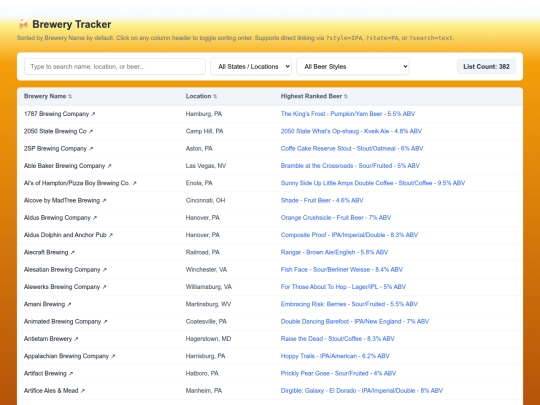This screenshot has width=540, height=405.
Task: Open Aldus Brewing Company external arrow
Action: pyautogui.click(x=95, y=218)
